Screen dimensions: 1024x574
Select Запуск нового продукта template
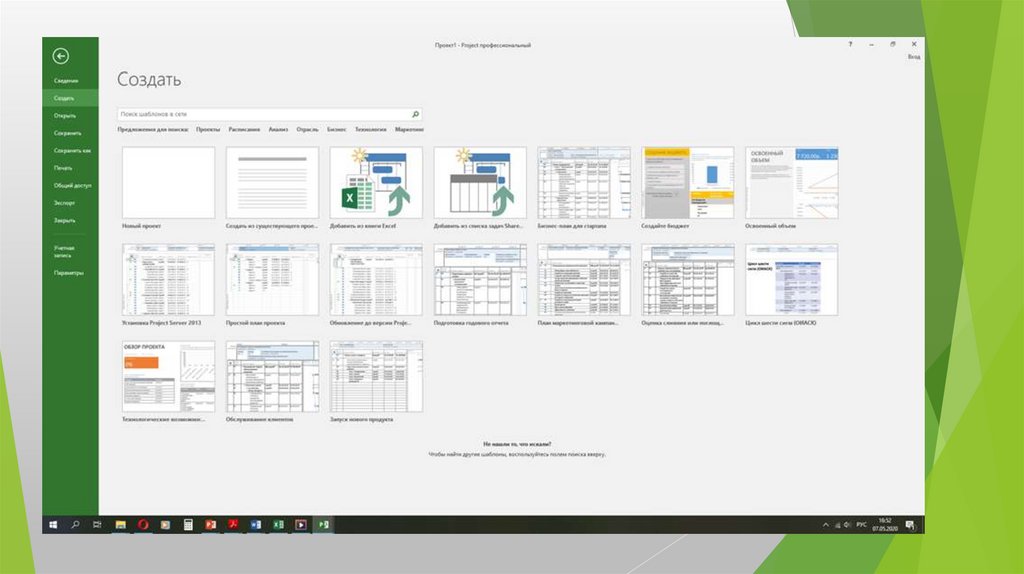[376, 381]
